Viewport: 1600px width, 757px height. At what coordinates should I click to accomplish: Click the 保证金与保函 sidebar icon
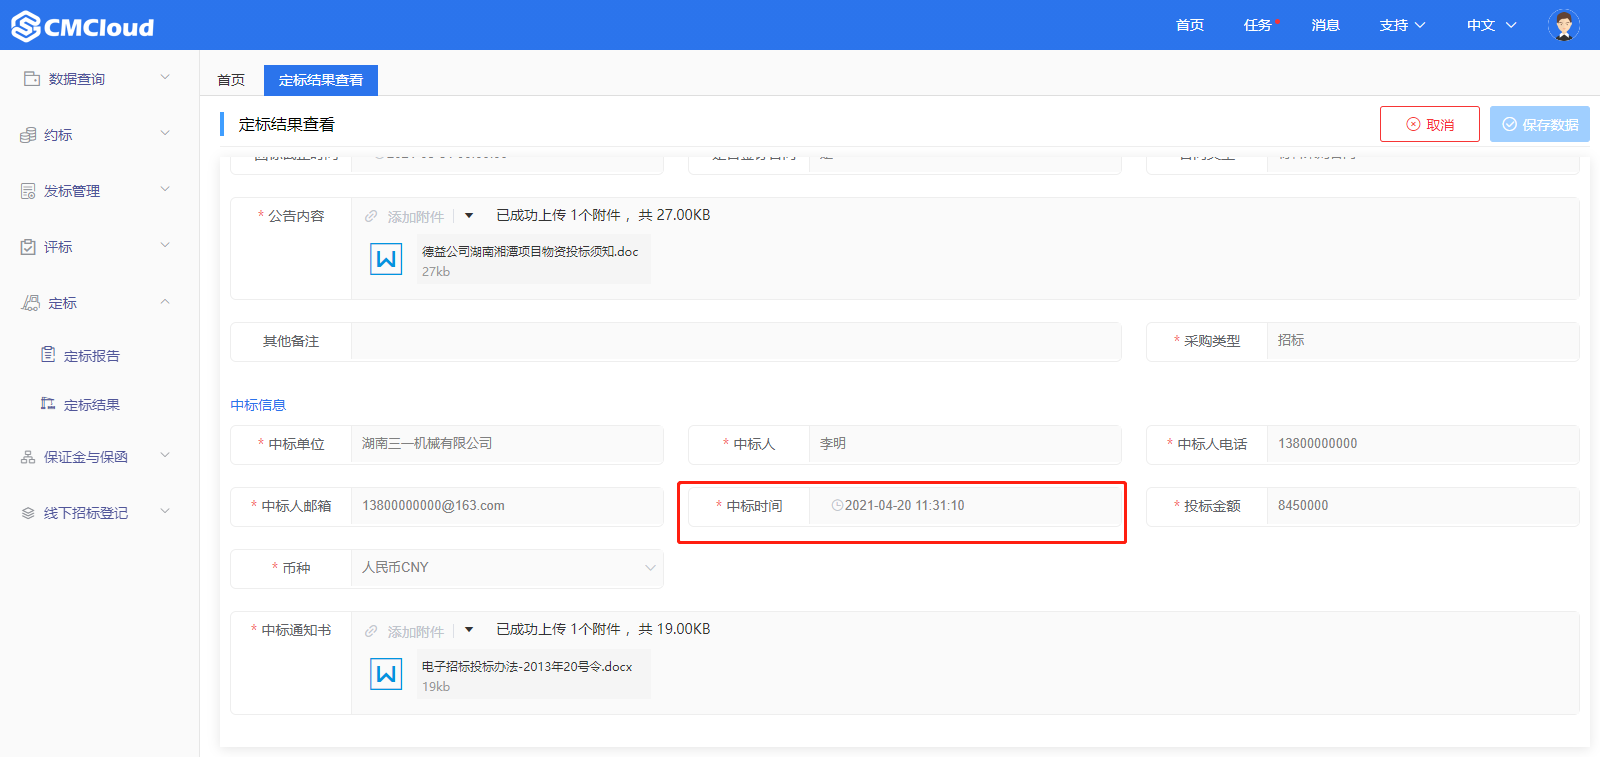pyautogui.click(x=28, y=456)
